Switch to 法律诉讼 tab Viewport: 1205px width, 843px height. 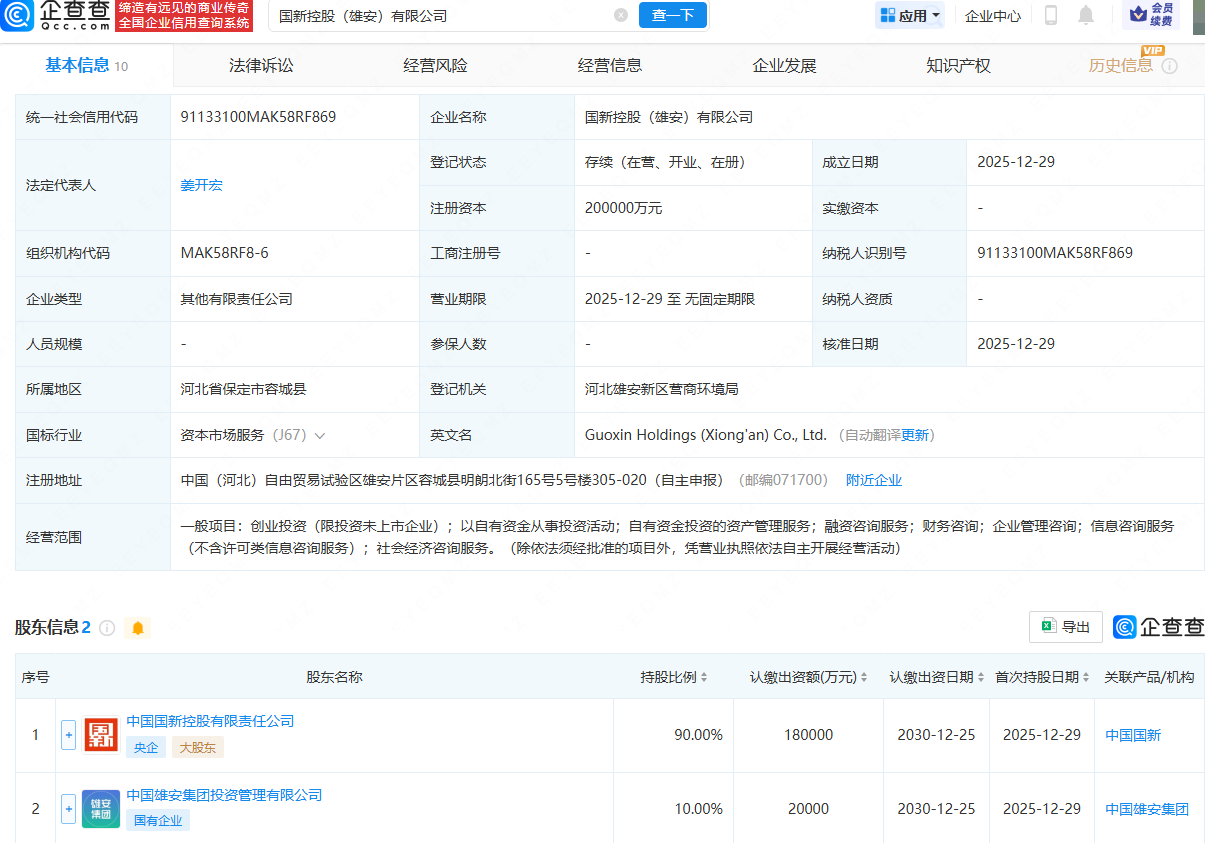[x=261, y=66]
